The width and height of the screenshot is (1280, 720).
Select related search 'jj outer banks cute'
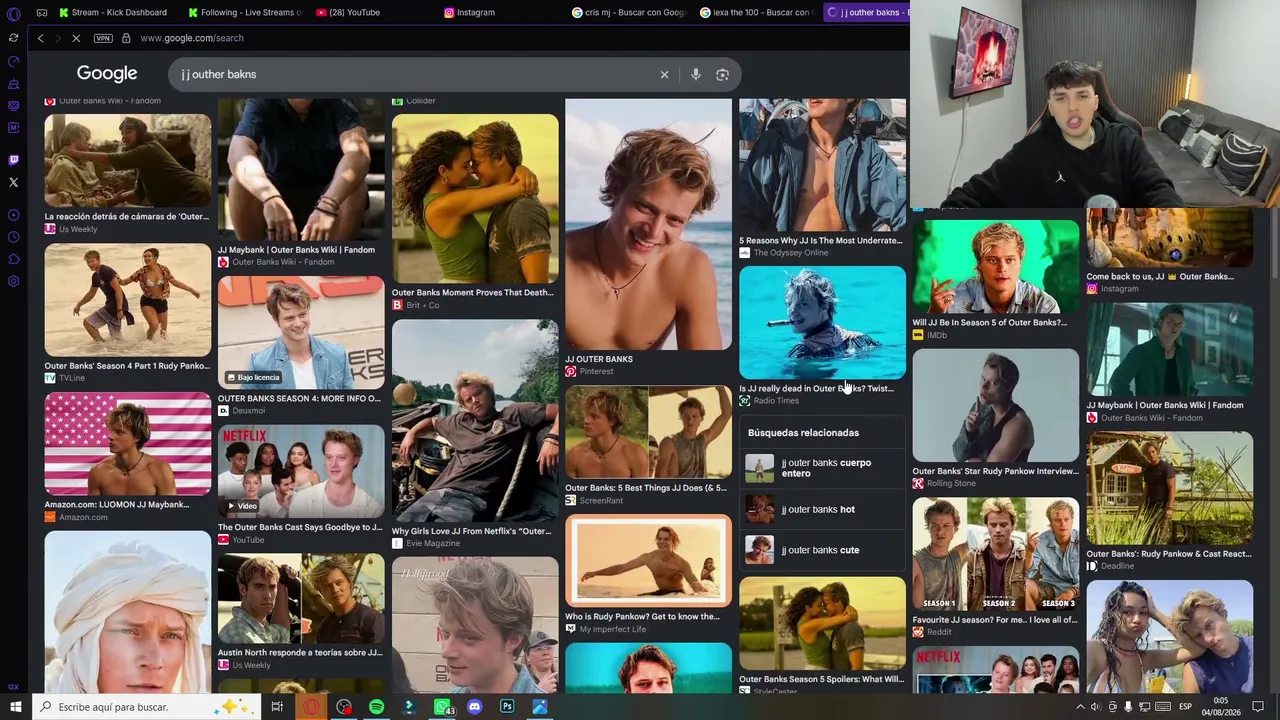tap(822, 550)
